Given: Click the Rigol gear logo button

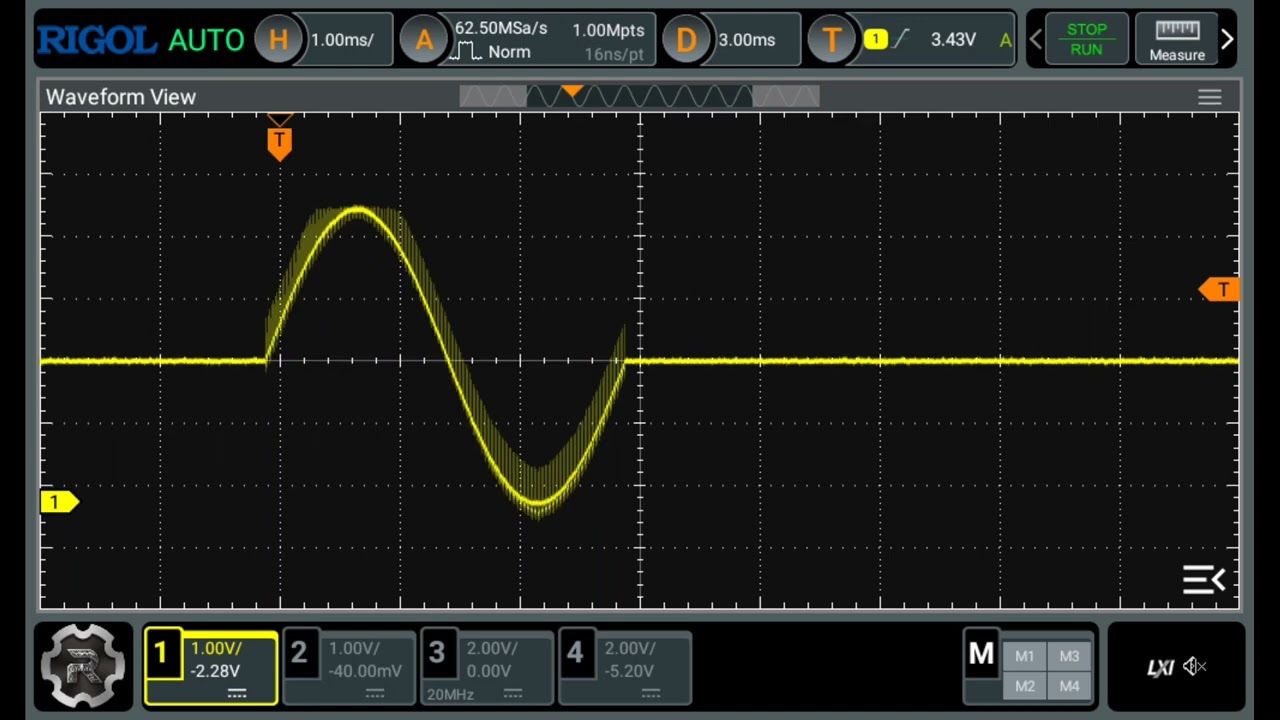Looking at the screenshot, I should click(83, 665).
